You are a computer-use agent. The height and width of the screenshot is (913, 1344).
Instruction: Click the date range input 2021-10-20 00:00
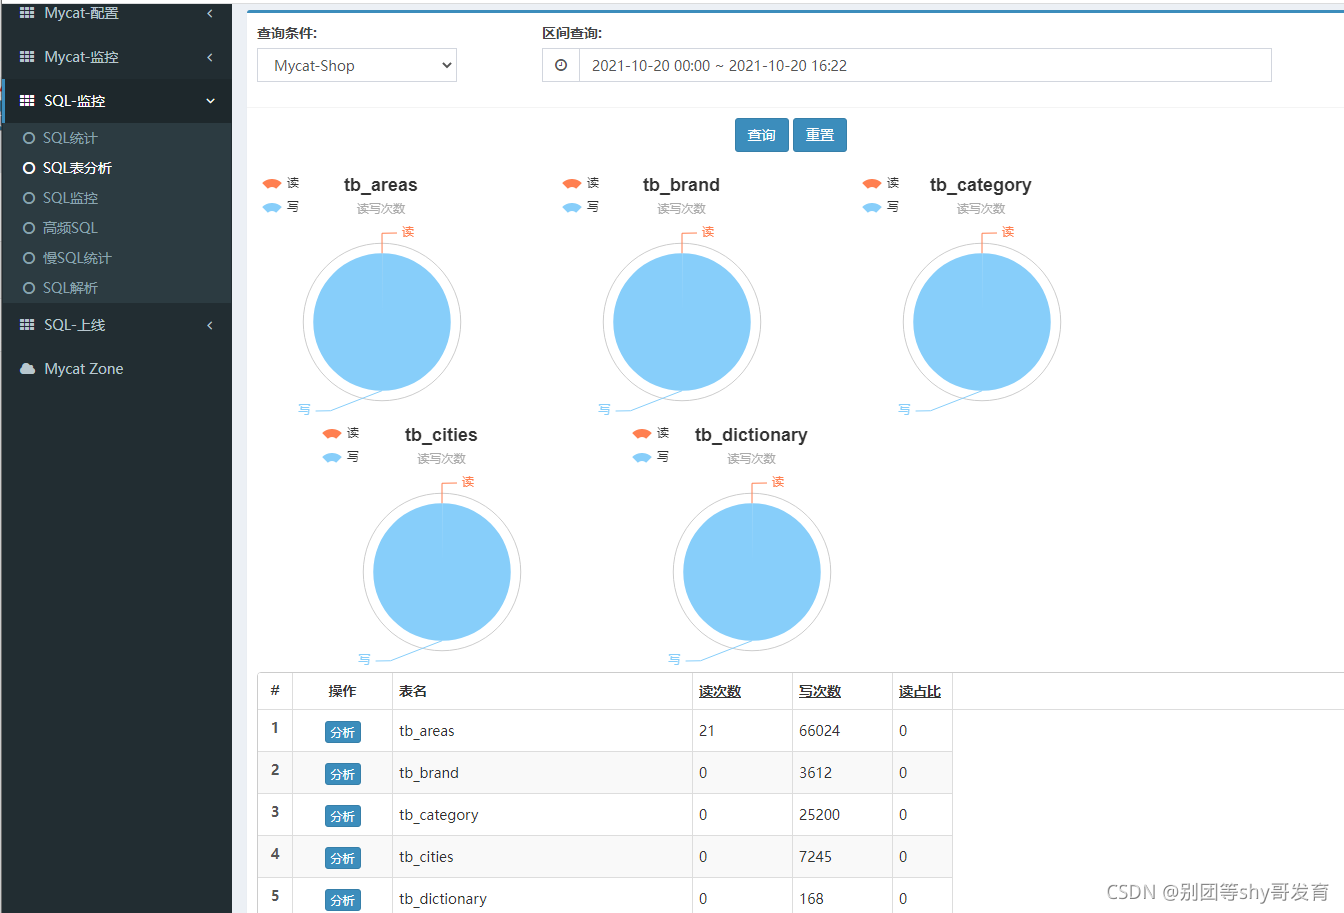(x=925, y=65)
